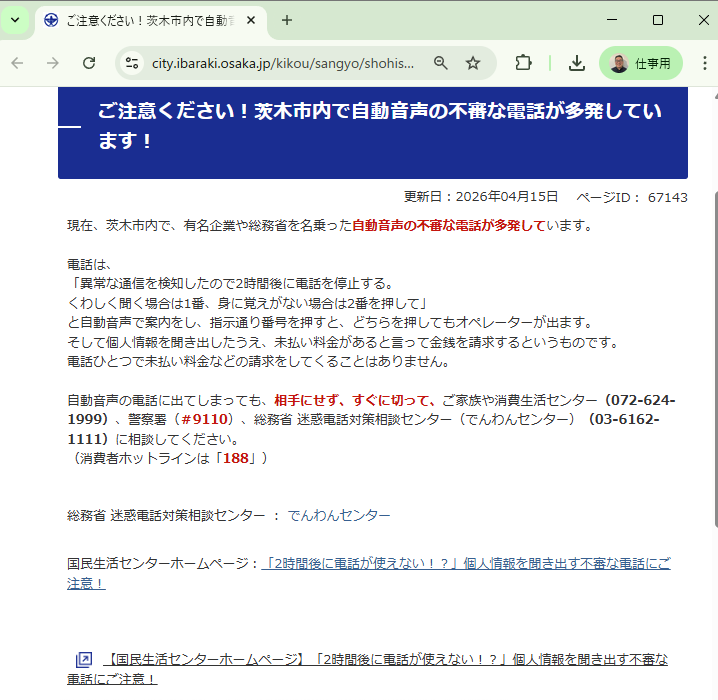Click the police number #9110
This screenshot has width=718, height=700.
(x=204, y=419)
